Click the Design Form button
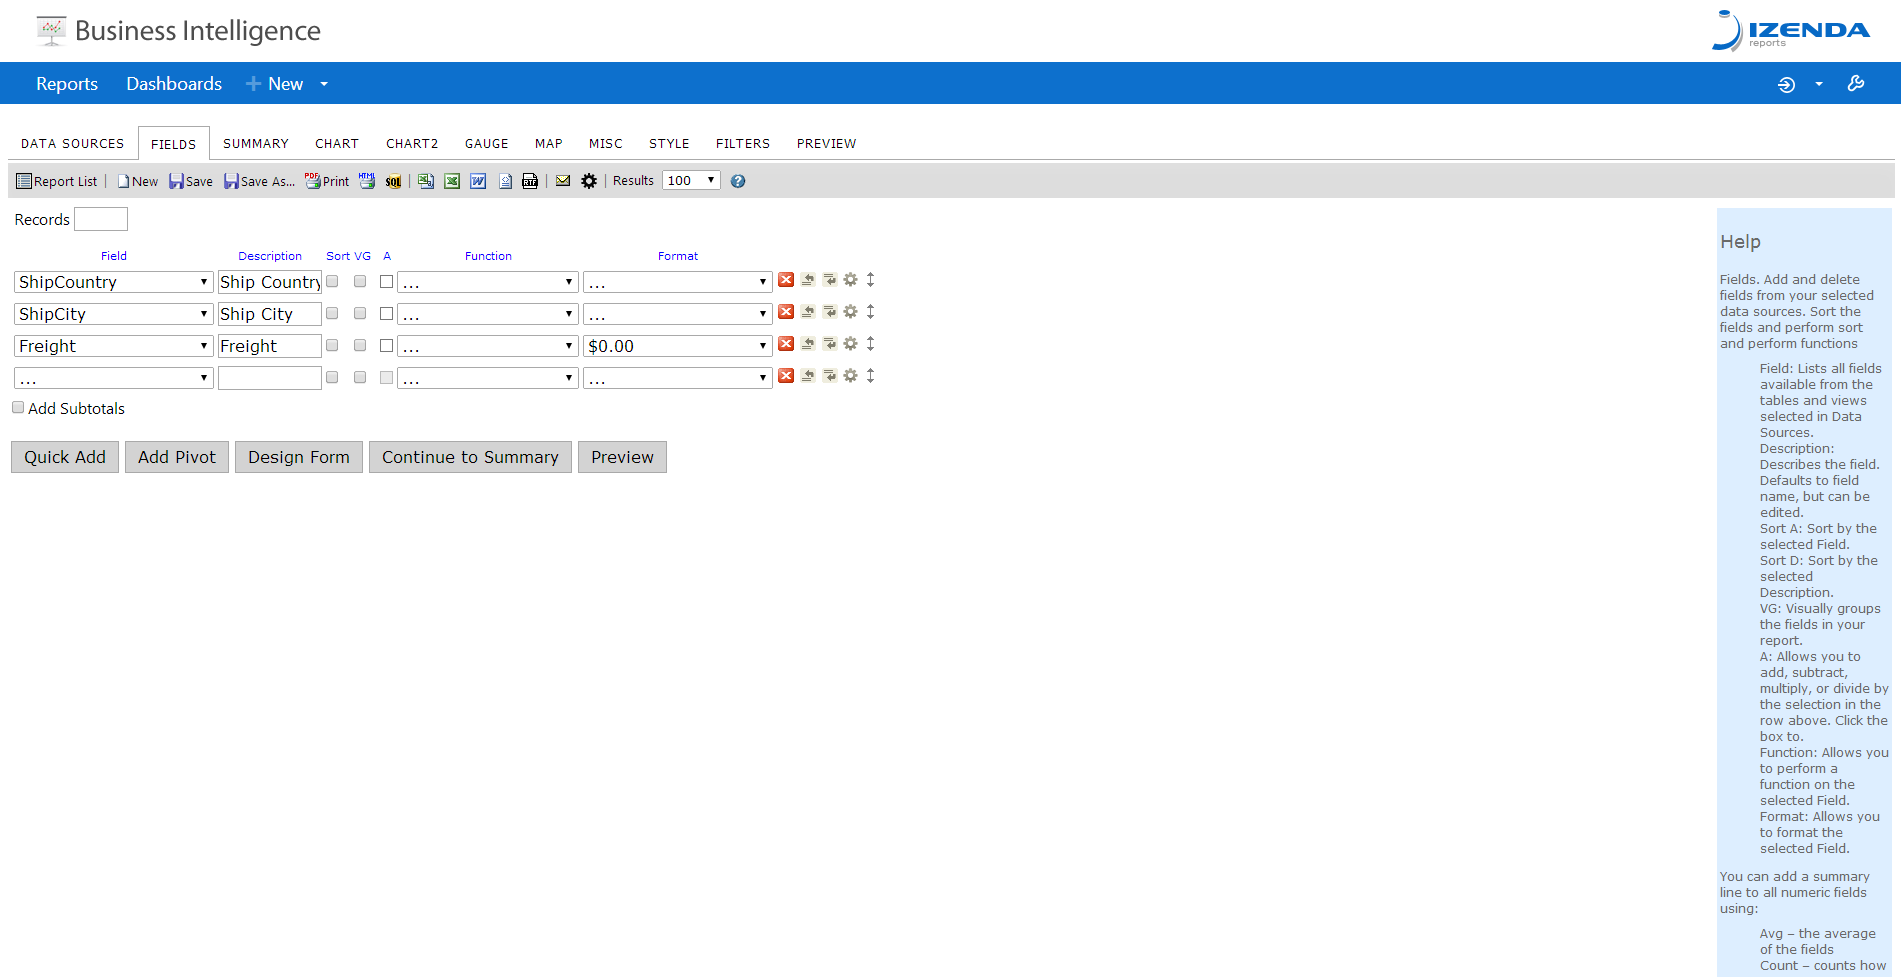 click(x=299, y=457)
